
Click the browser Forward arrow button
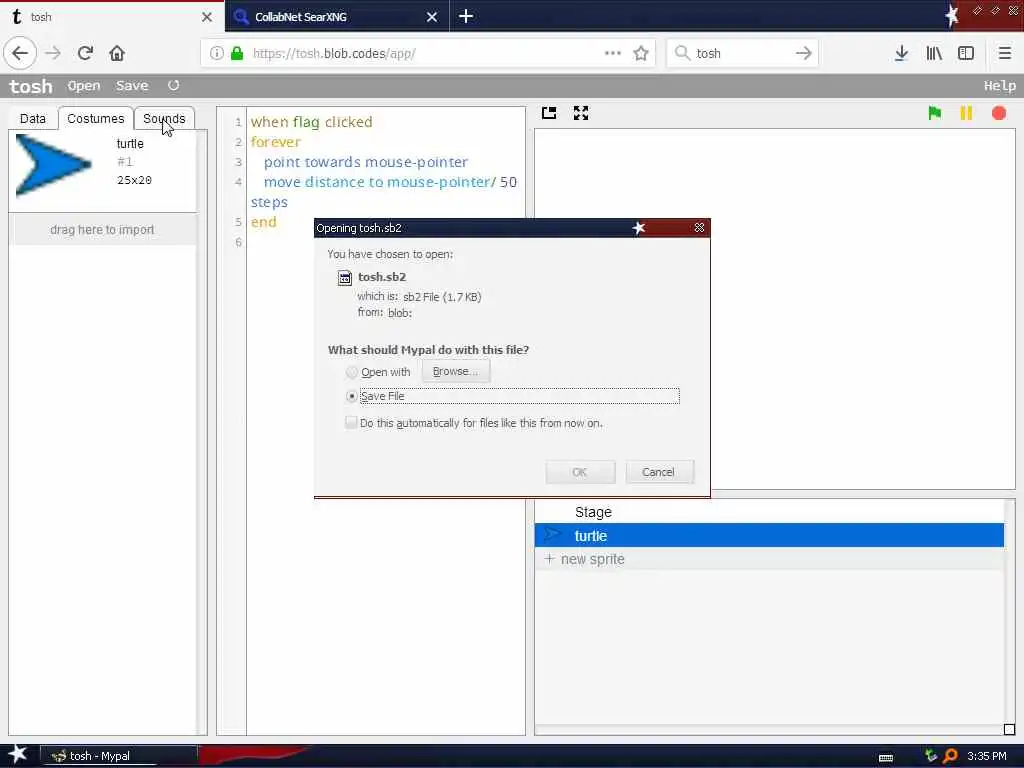(x=53, y=53)
